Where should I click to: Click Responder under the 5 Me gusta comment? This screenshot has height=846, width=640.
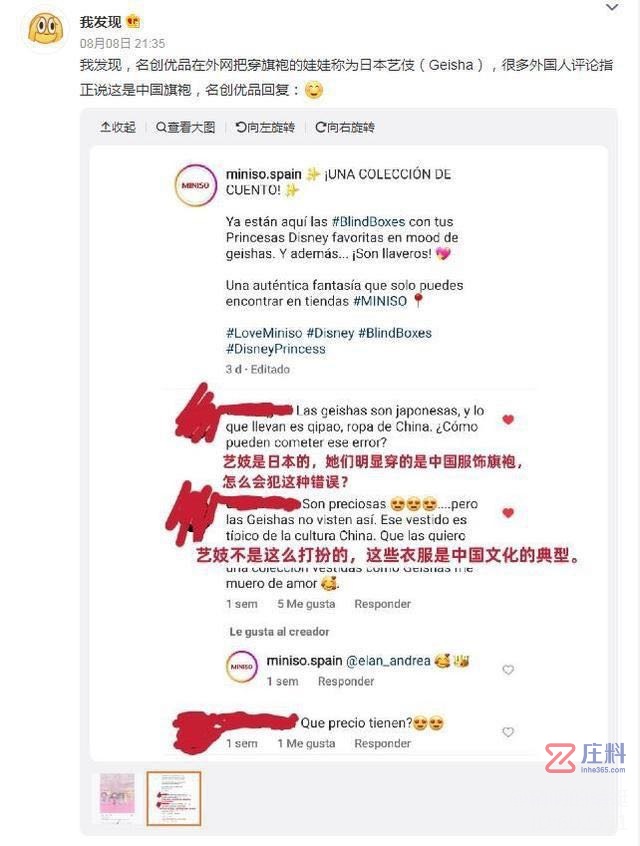coord(383,604)
